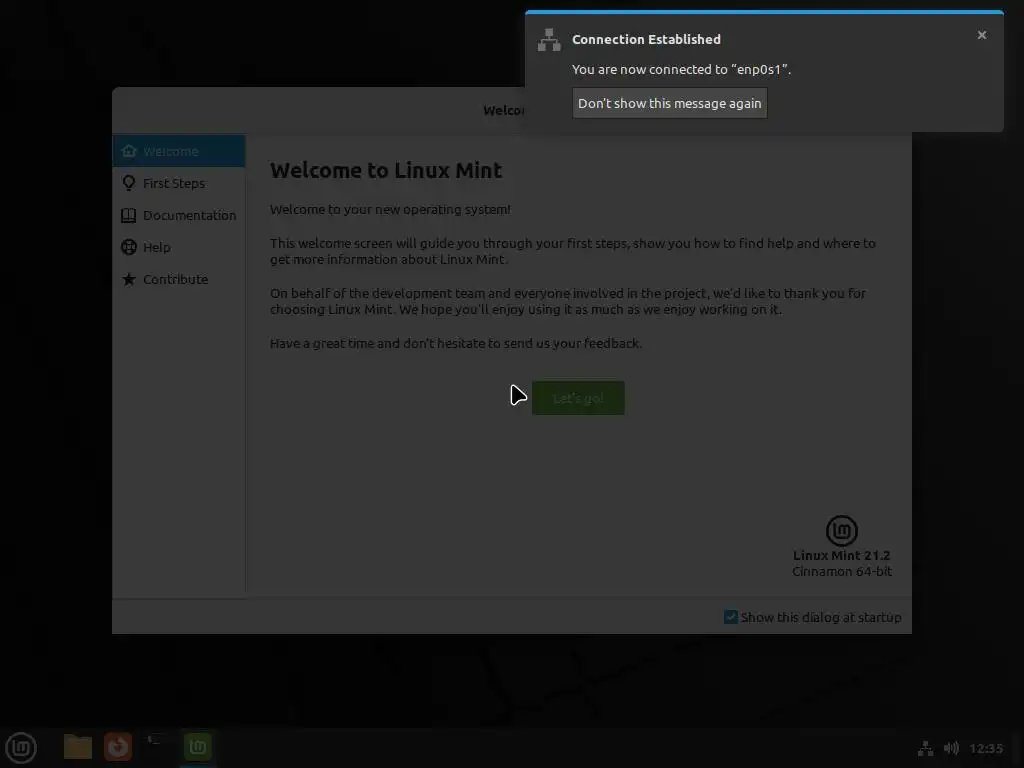Open the Files manager from taskbar
The height and width of the screenshot is (768, 1024).
pyautogui.click(x=78, y=747)
